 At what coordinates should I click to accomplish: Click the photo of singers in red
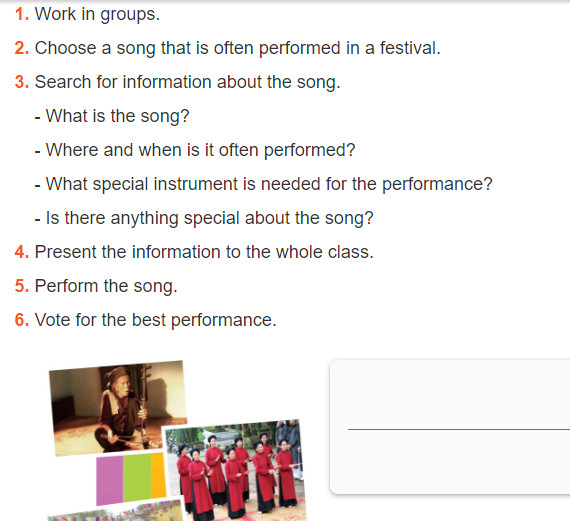[x=236, y=472]
